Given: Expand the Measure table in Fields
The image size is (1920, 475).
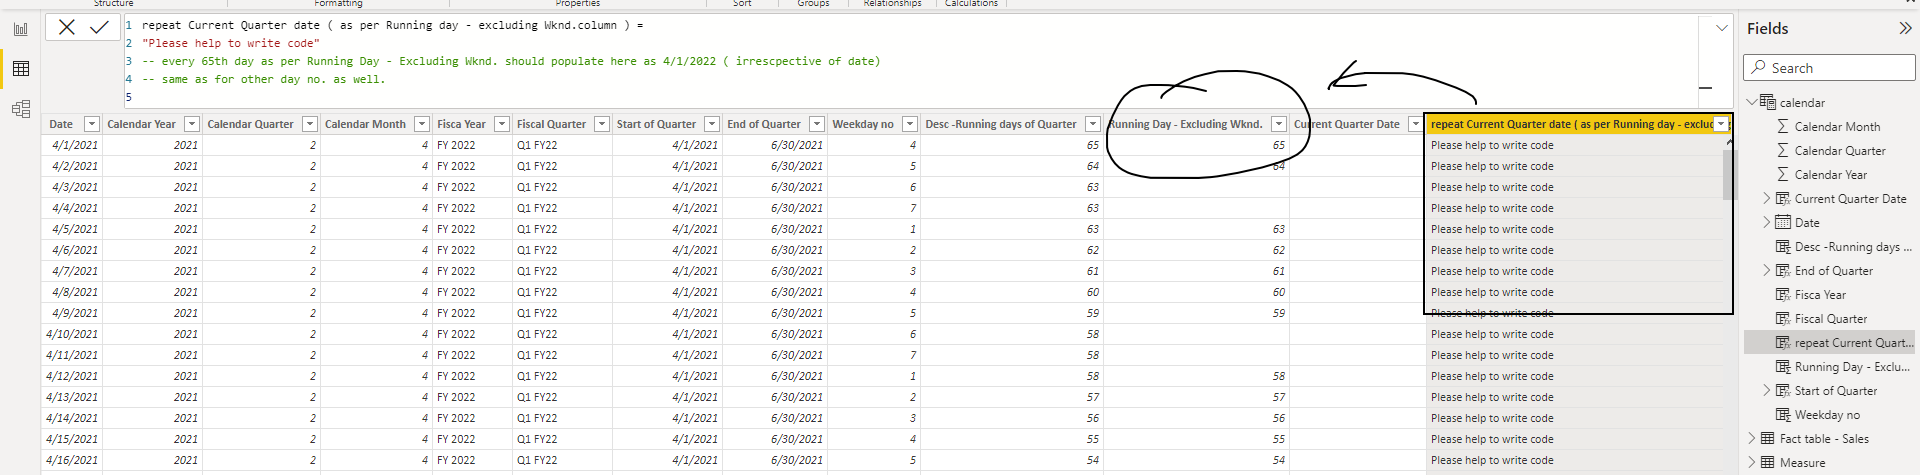Looking at the screenshot, I should coord(1752,463).
